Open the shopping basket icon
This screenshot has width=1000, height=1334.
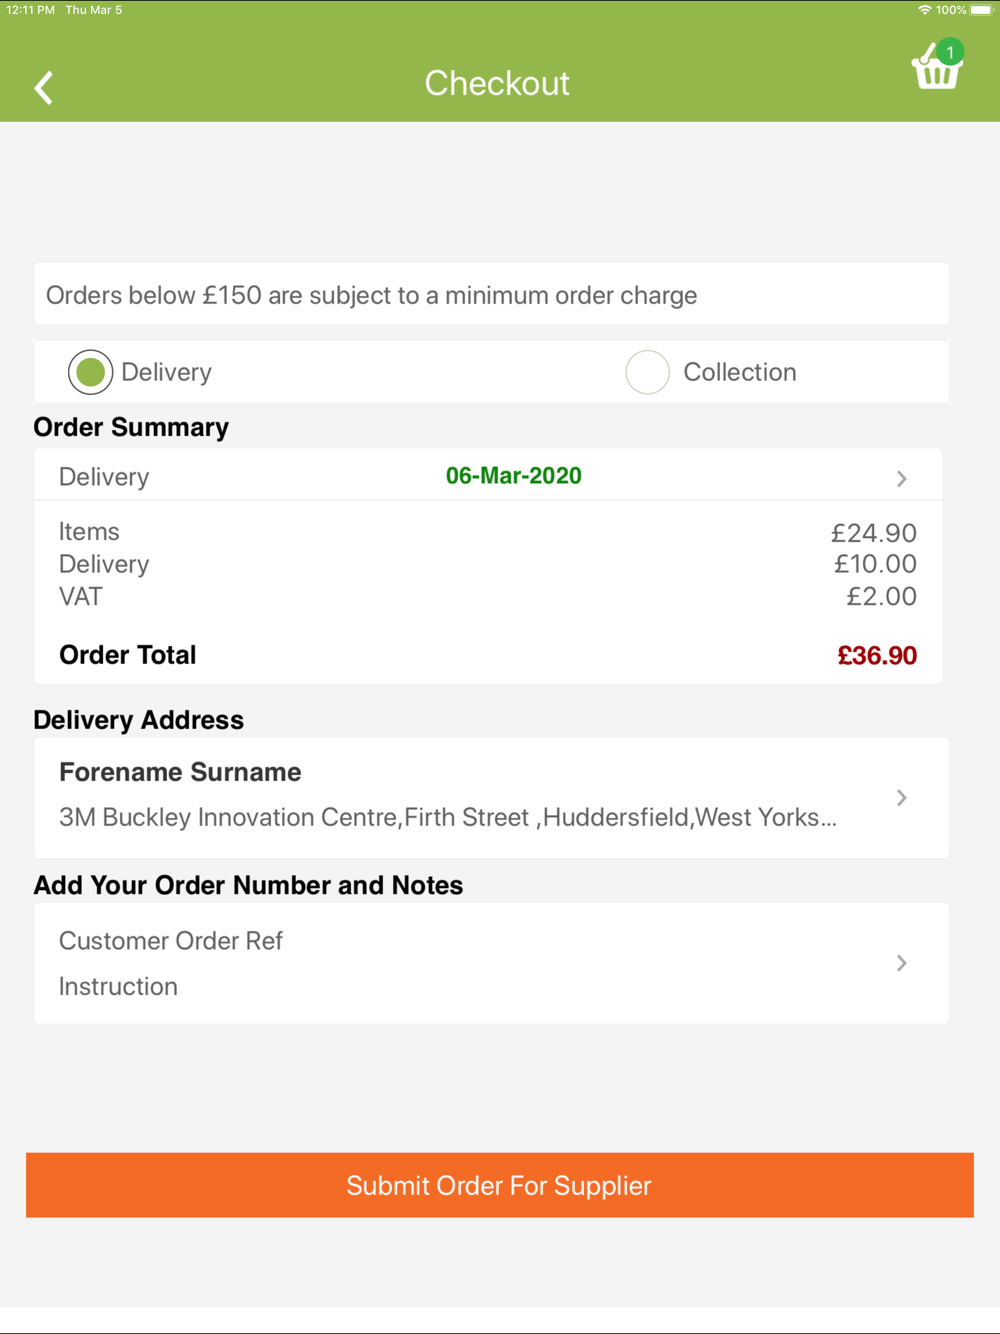[935, 71]
